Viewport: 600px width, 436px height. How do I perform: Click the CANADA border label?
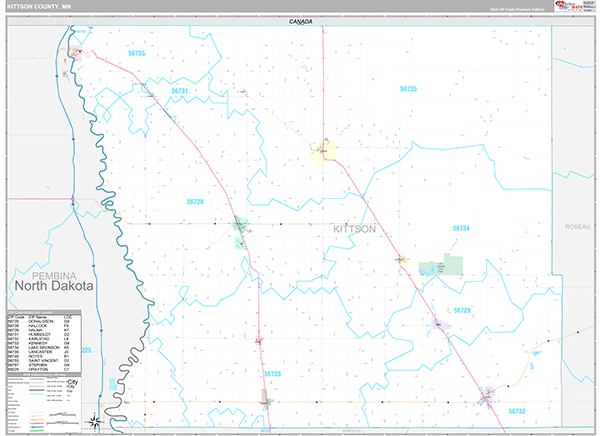tap(300, 21)
